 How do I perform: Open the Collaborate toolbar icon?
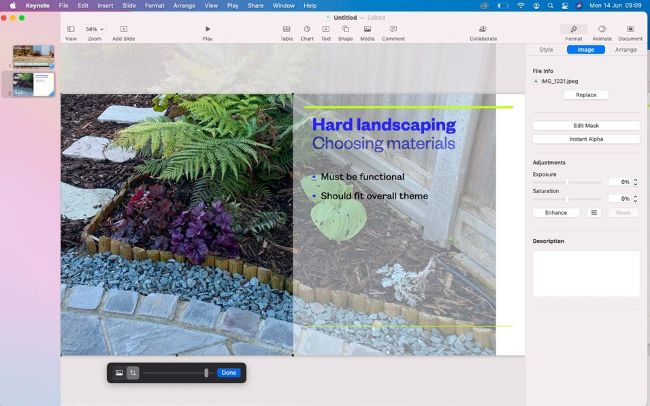[x=483, y=30]
